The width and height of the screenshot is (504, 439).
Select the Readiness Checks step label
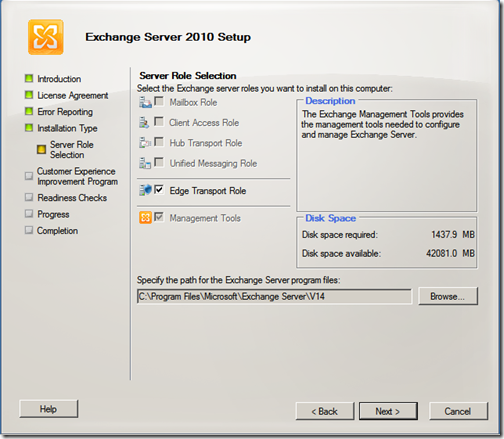72,198
